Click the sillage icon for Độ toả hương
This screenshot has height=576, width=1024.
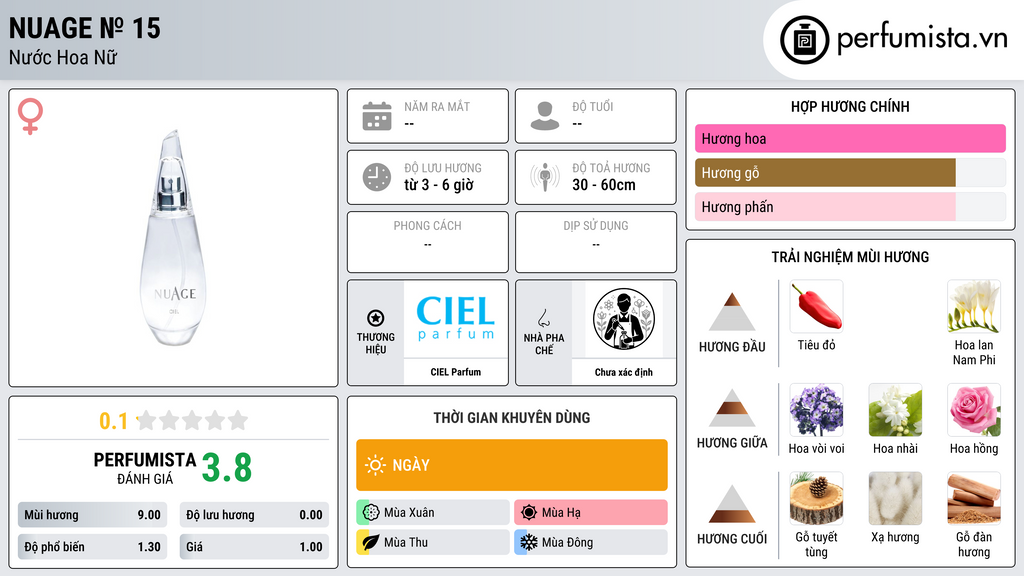[545, 177]
